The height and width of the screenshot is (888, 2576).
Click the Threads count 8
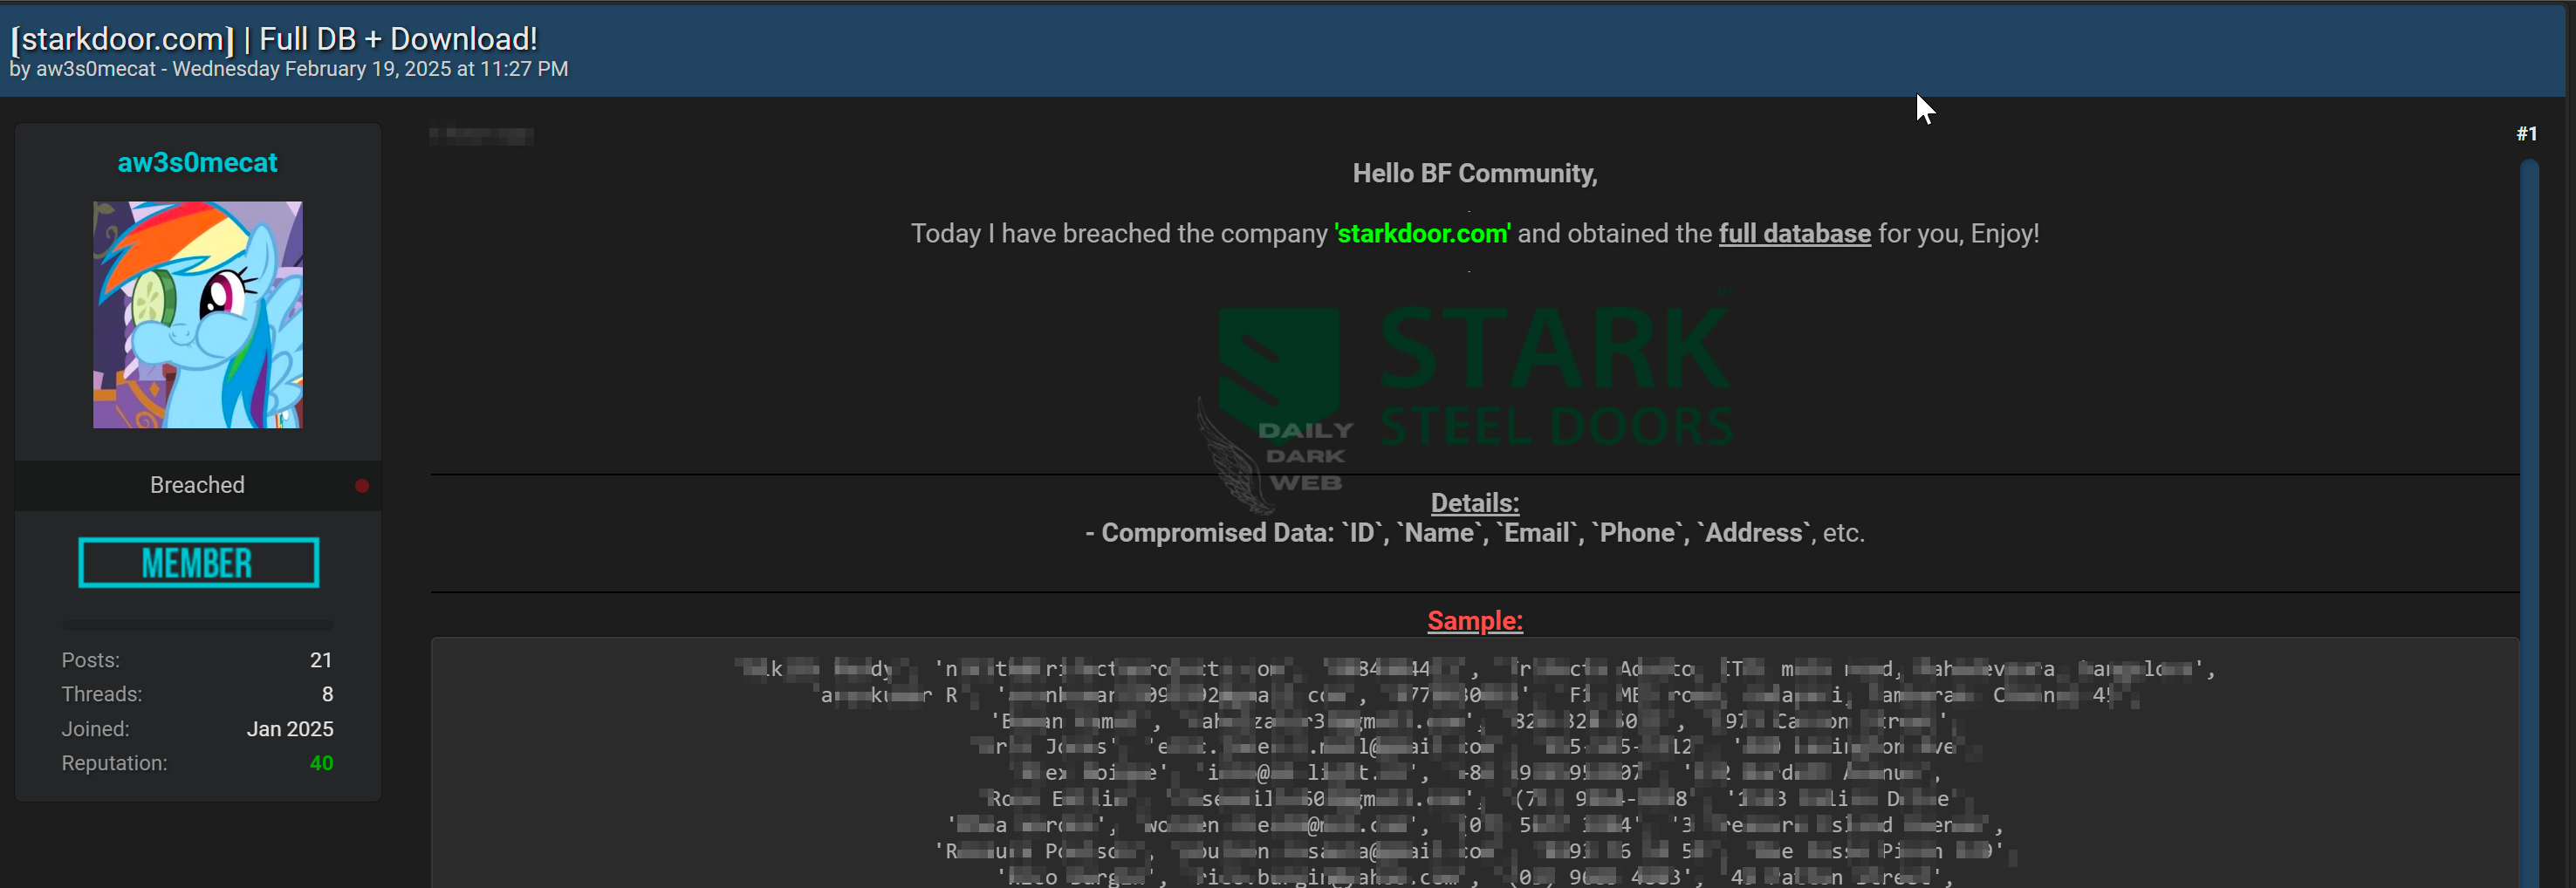pyautogui.click(x=327, y=694)
